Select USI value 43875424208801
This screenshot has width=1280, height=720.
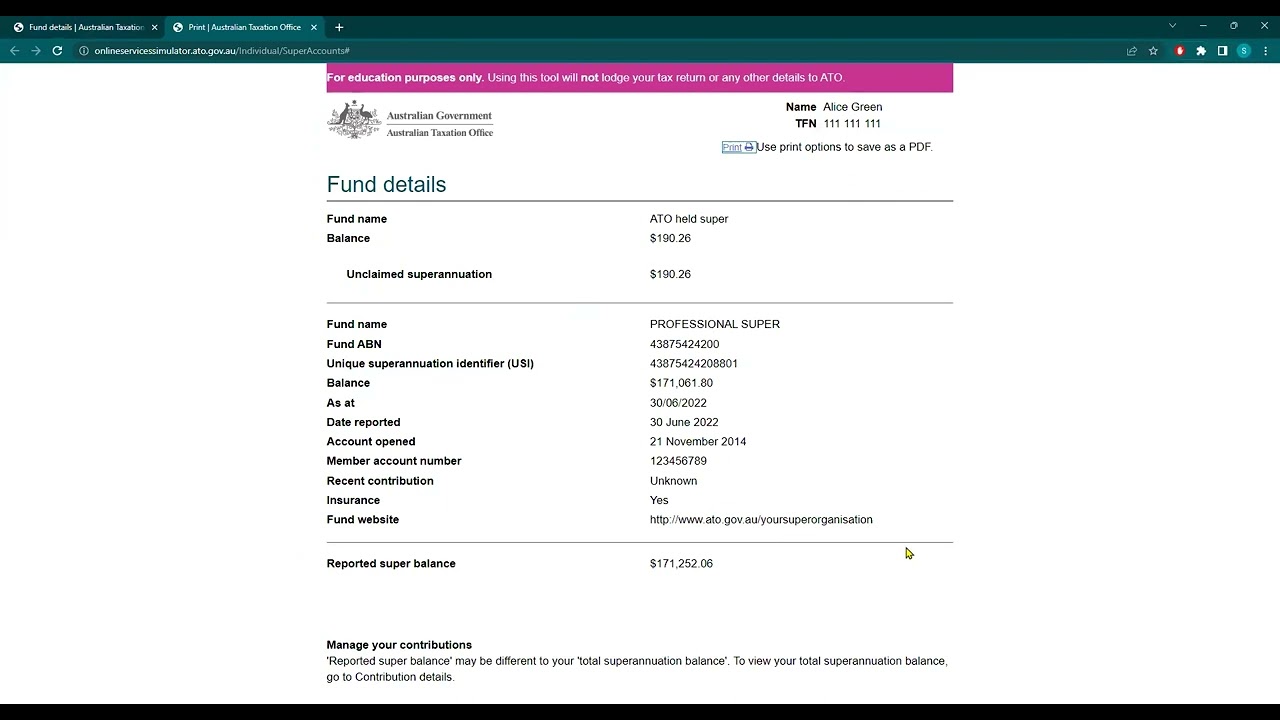(x=694, y=364)
